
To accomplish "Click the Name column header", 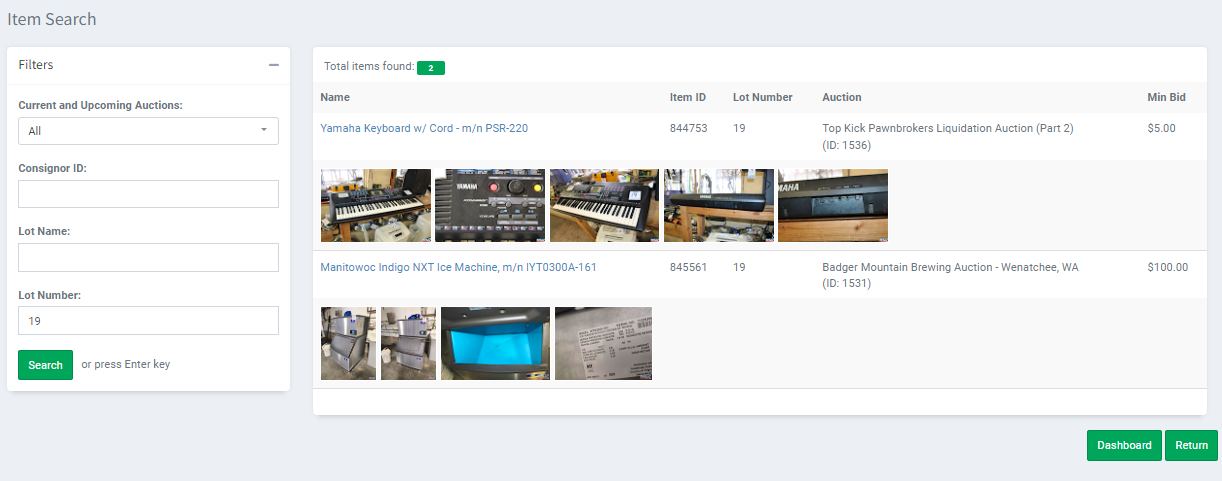I will 335,97.
